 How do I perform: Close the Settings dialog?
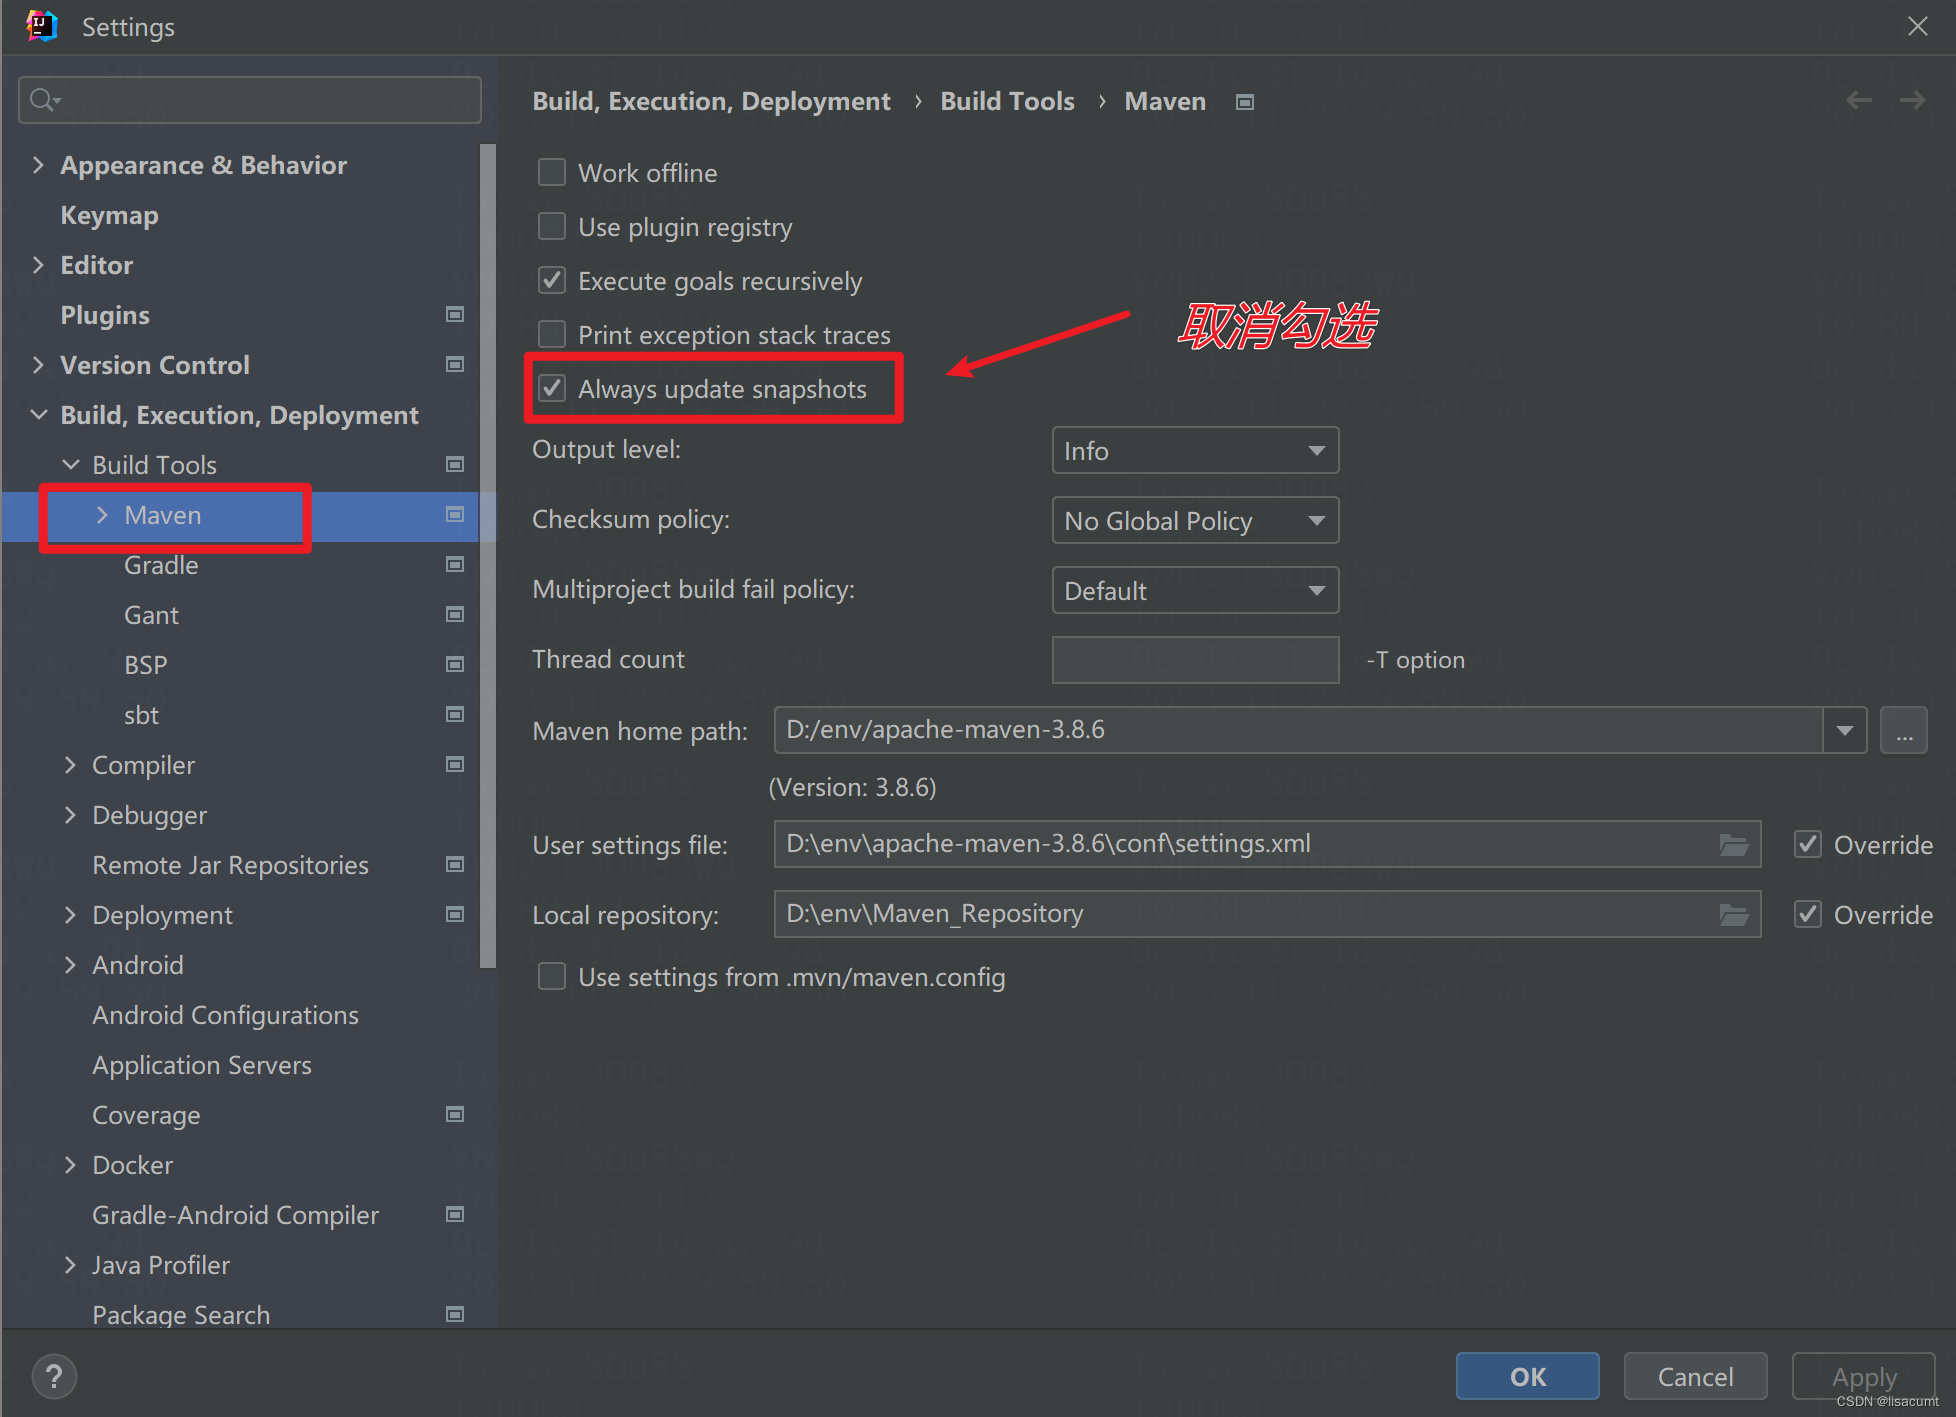click(1917, 26)
